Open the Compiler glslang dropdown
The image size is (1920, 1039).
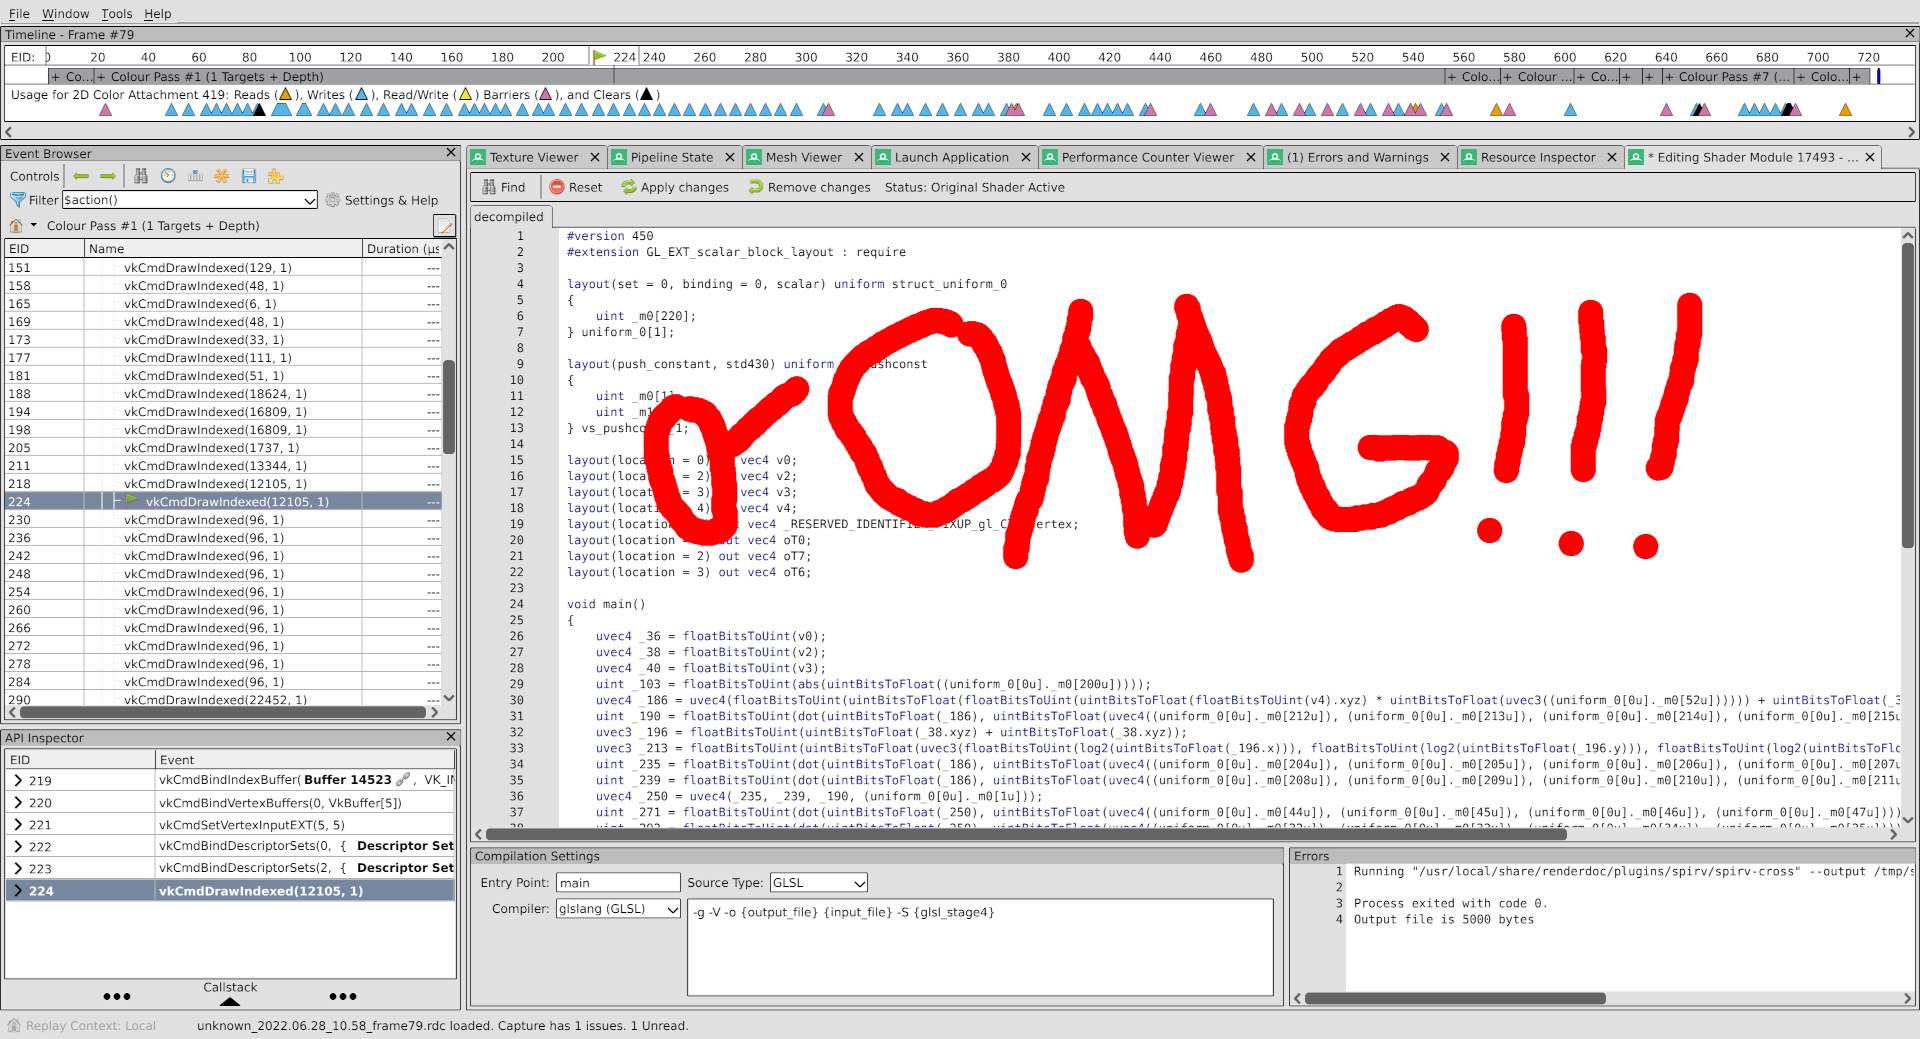[618, 909]
